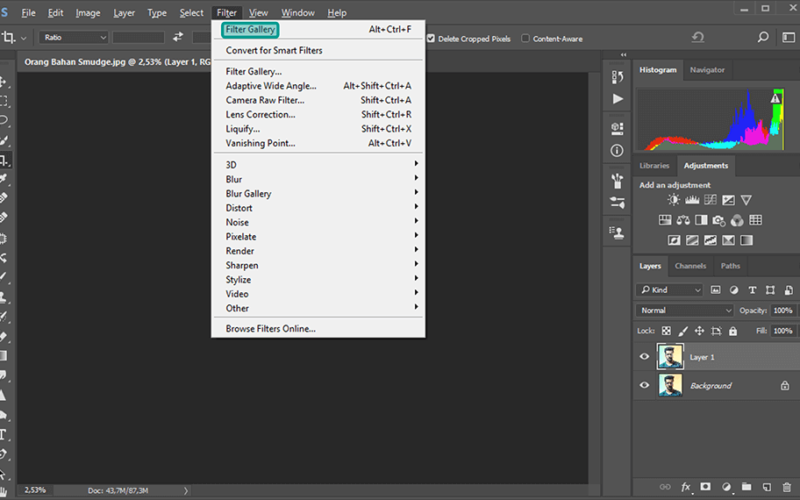Image resolution: width=800 pixels, height=500 pixels.
Task: Open the Ratio crop preset dropdown
Action: (74, 37)
